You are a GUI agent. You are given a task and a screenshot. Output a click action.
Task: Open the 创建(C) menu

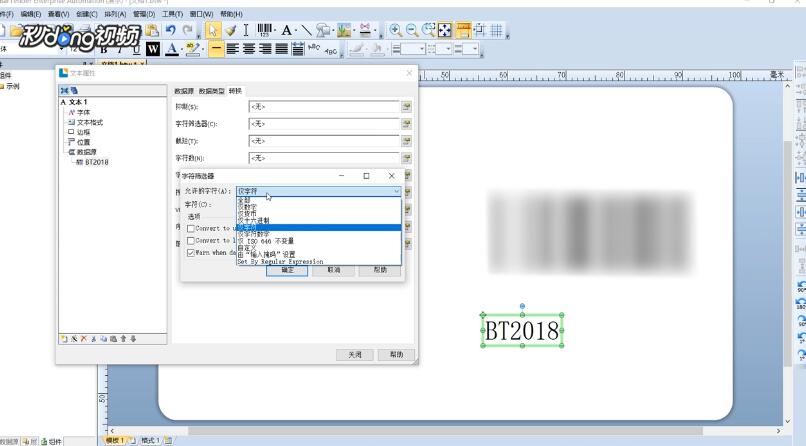point(86,14)
